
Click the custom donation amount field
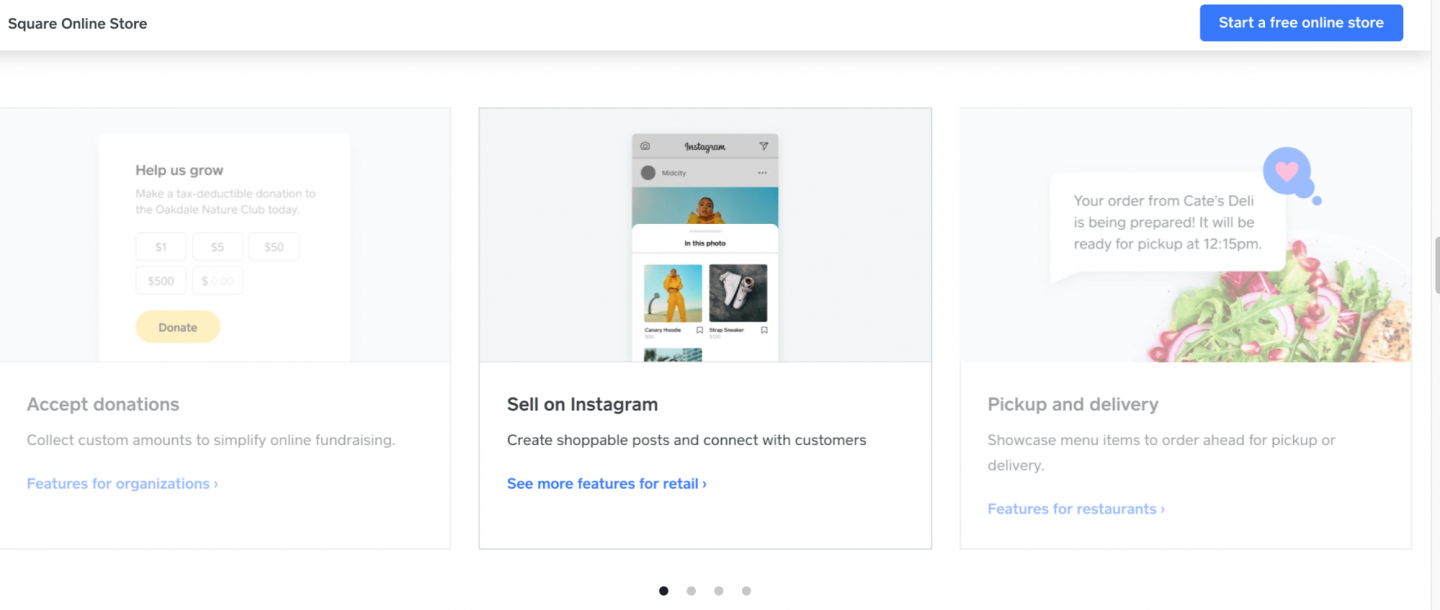click(x=217, y=281)
